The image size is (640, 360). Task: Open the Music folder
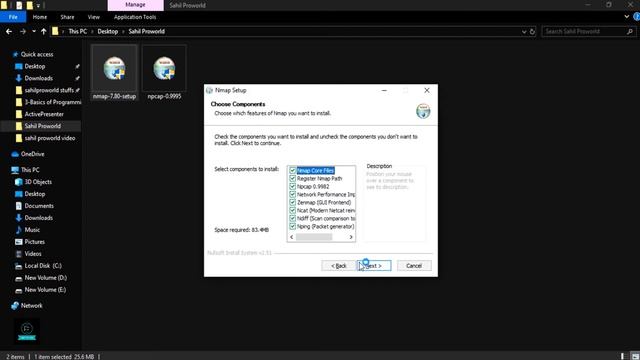tap(32, 230)
